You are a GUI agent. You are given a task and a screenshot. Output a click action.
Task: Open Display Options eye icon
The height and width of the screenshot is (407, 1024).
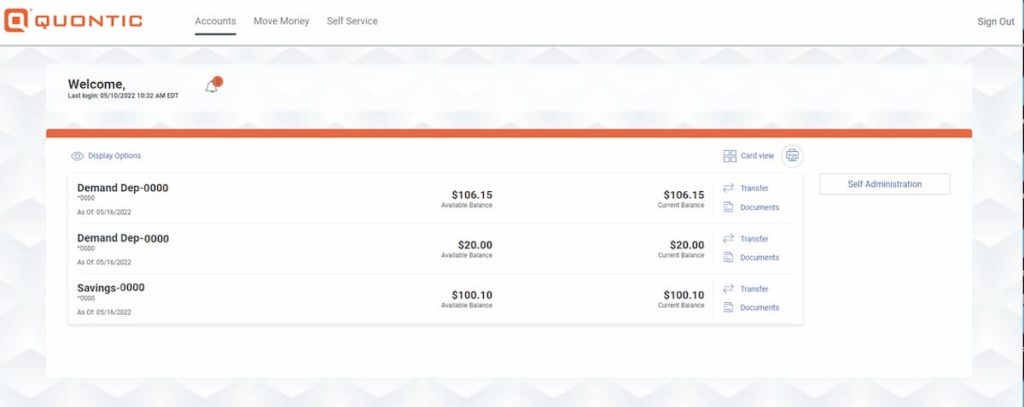(x=77, y=156)
